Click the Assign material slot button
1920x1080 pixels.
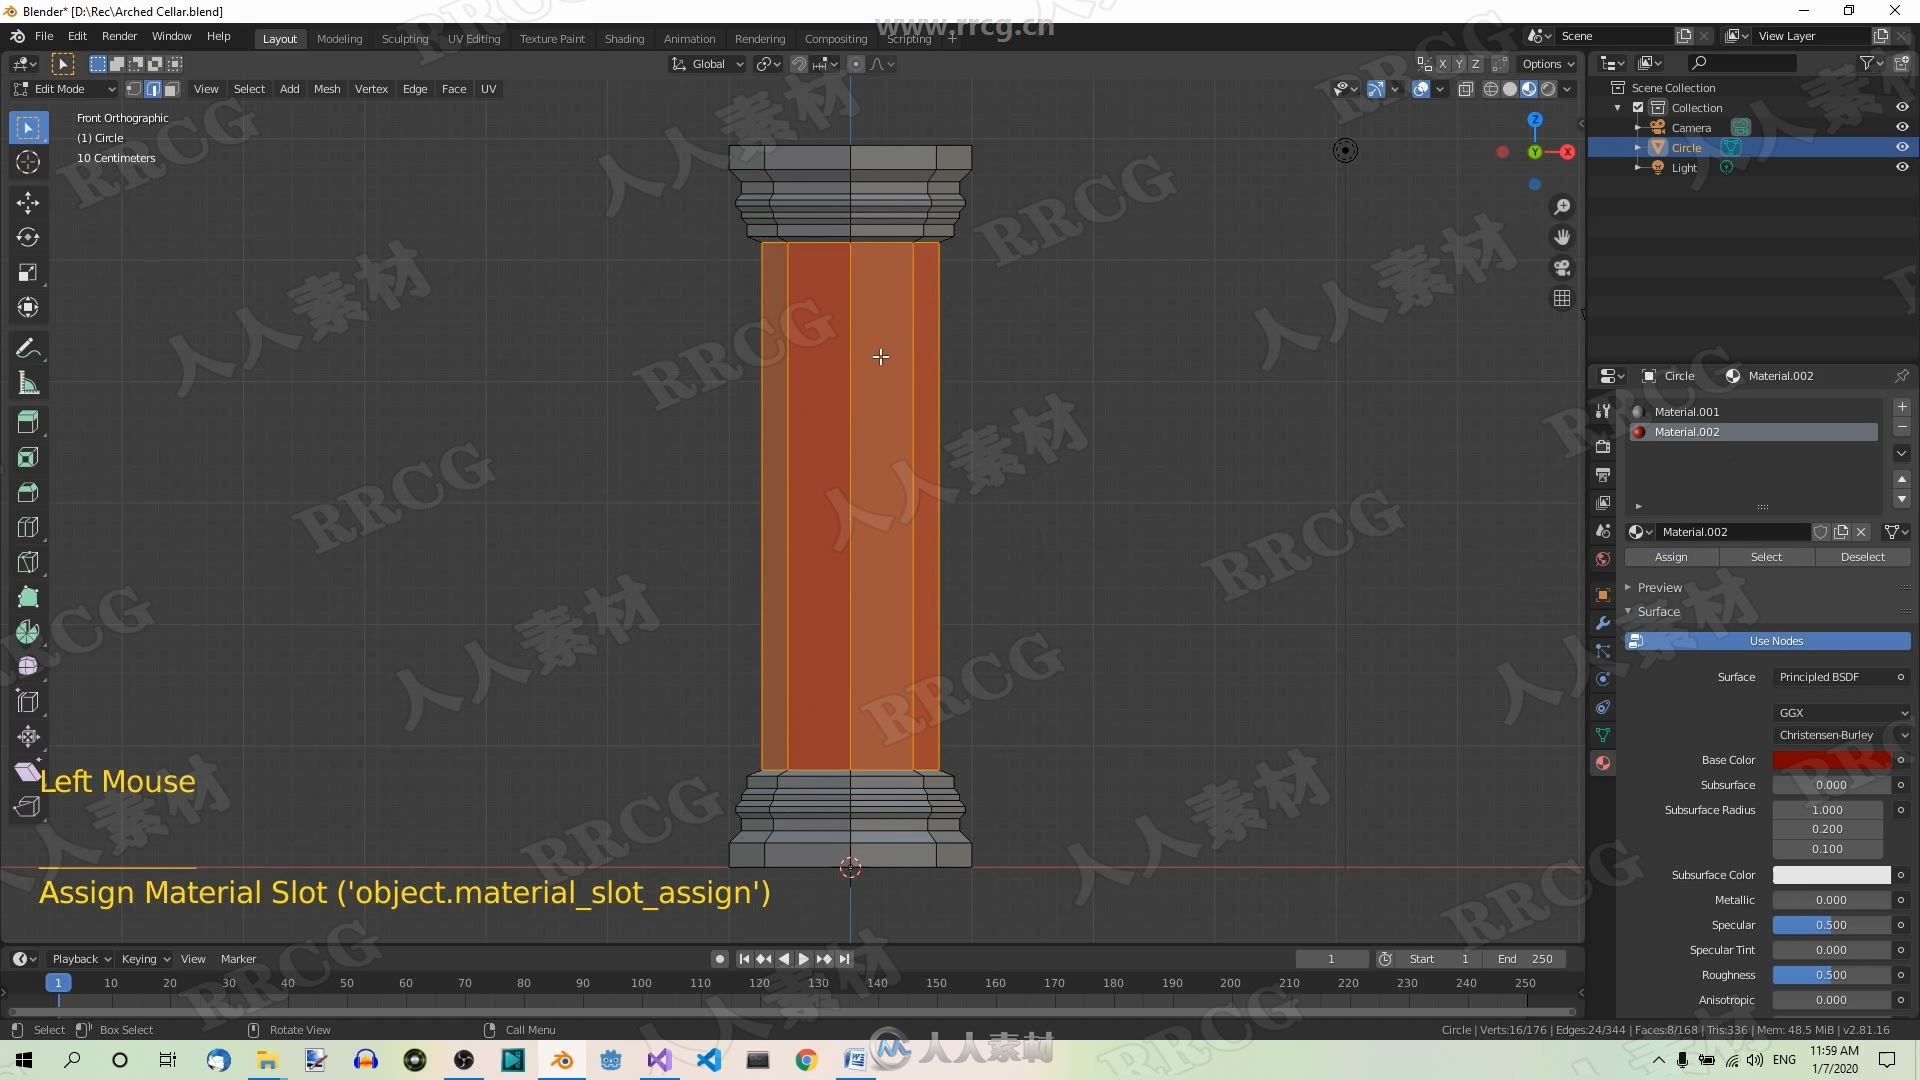pyautogui.click(x=1671, y=556)
